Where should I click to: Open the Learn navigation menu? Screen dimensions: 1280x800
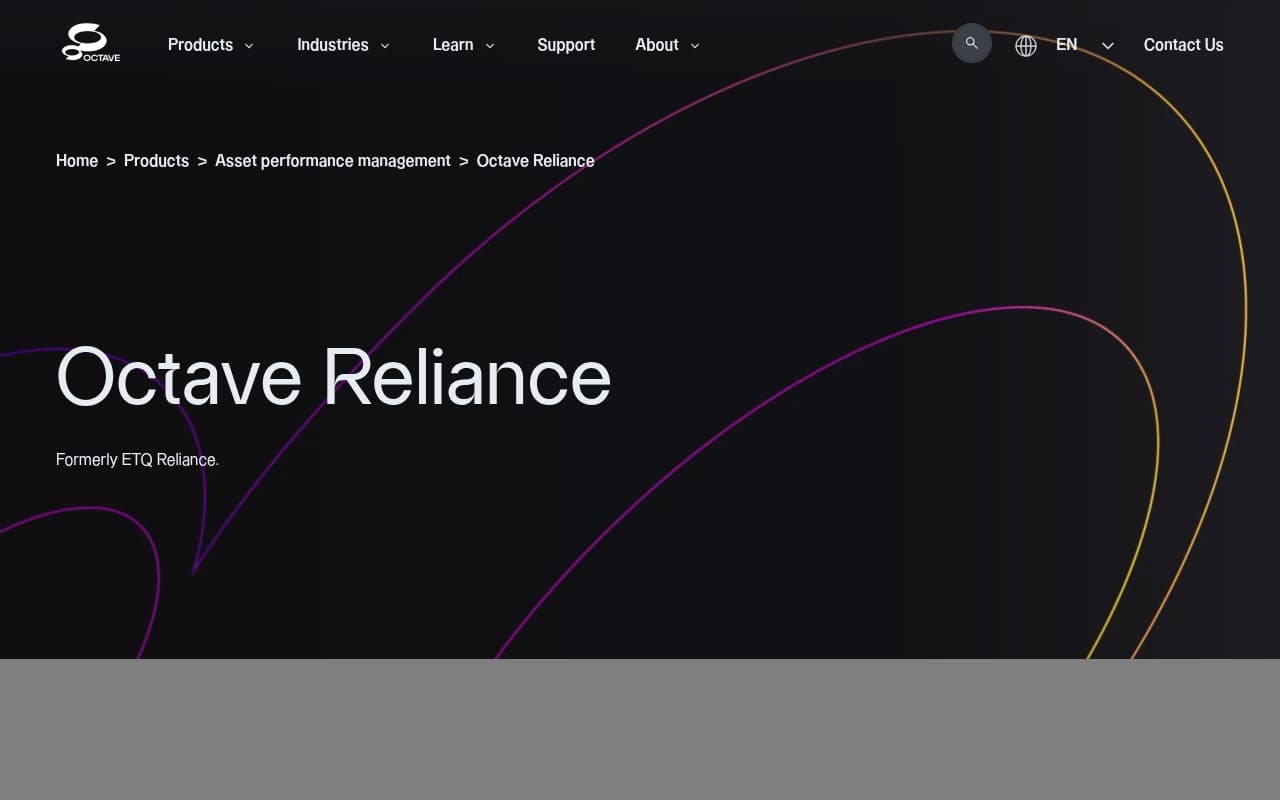click(453, 45)
